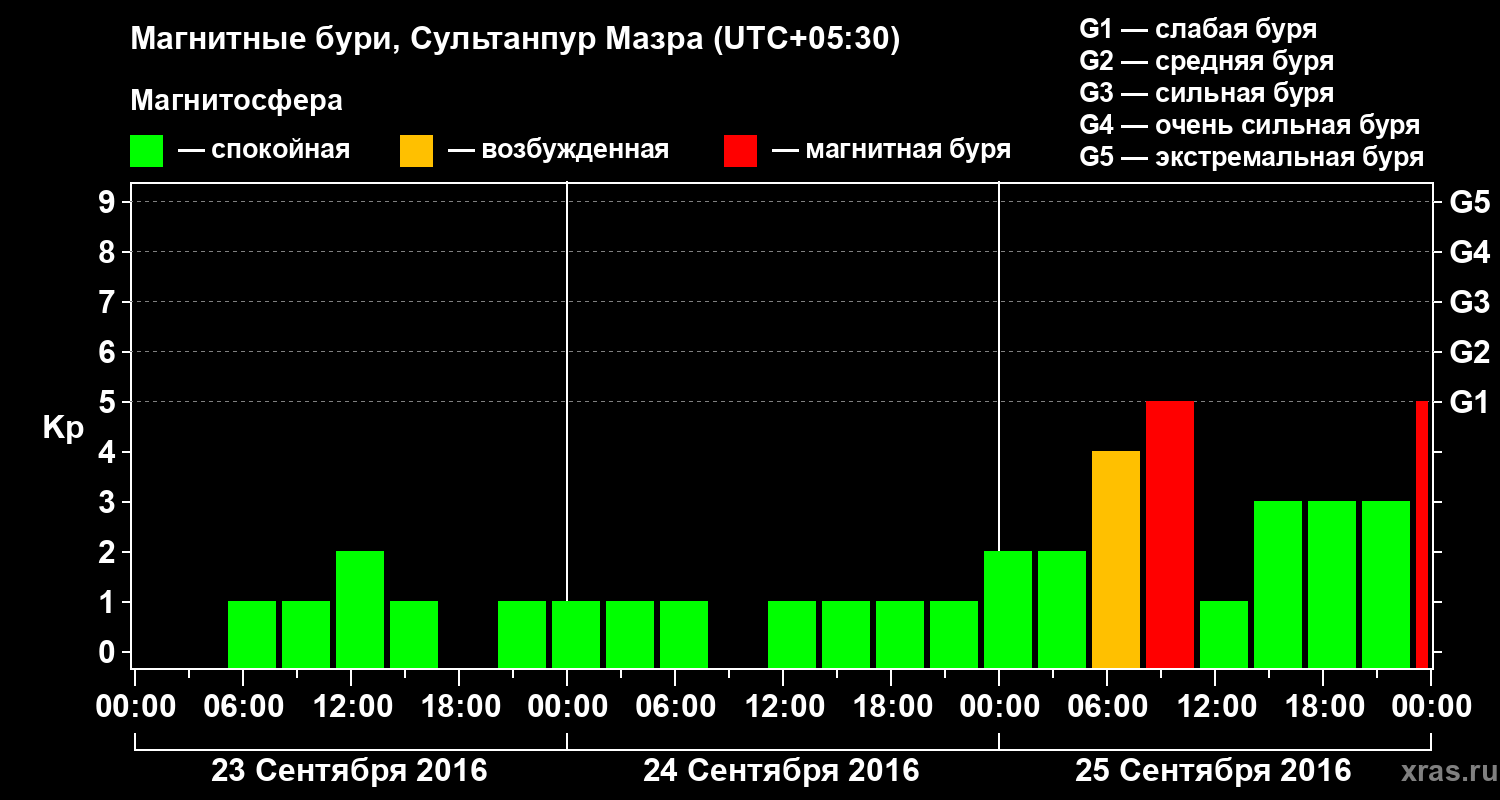Click the last green Kp 3 bar before midnight, 25 September

1386,585
